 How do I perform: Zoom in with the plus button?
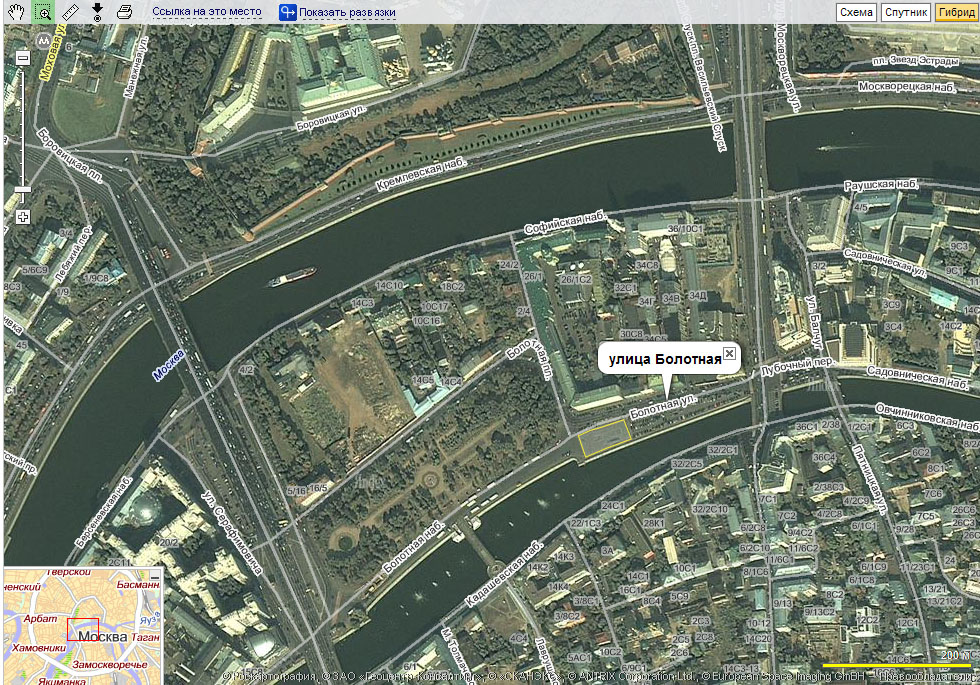click(x=23, y=217)
